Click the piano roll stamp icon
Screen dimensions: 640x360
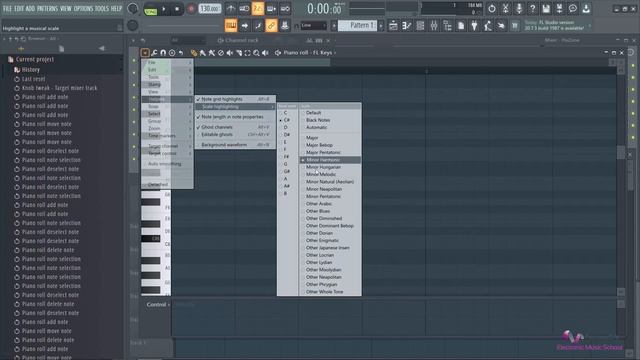tap(172, 53)
